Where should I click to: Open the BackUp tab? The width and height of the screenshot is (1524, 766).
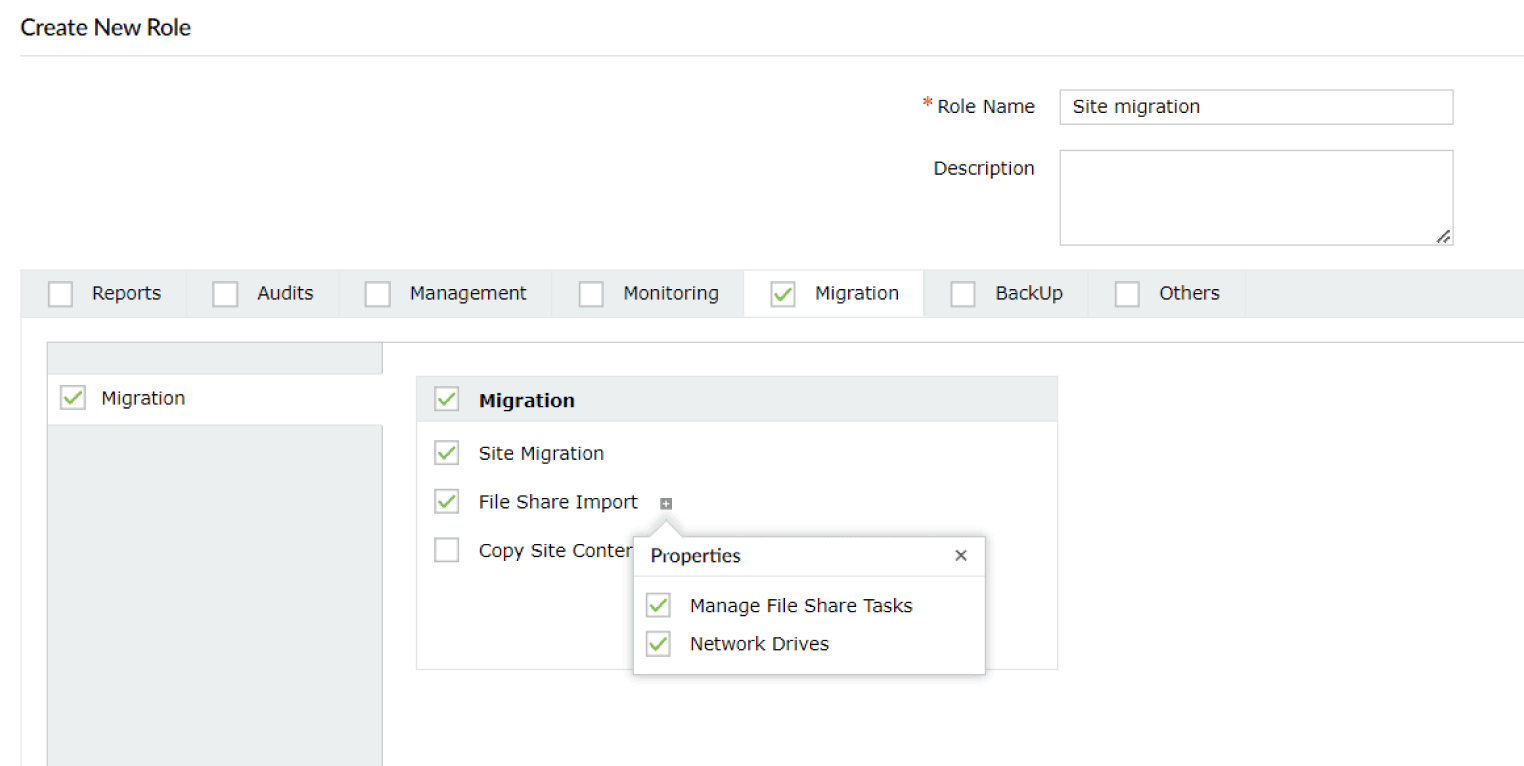(x=1028, y=294)
